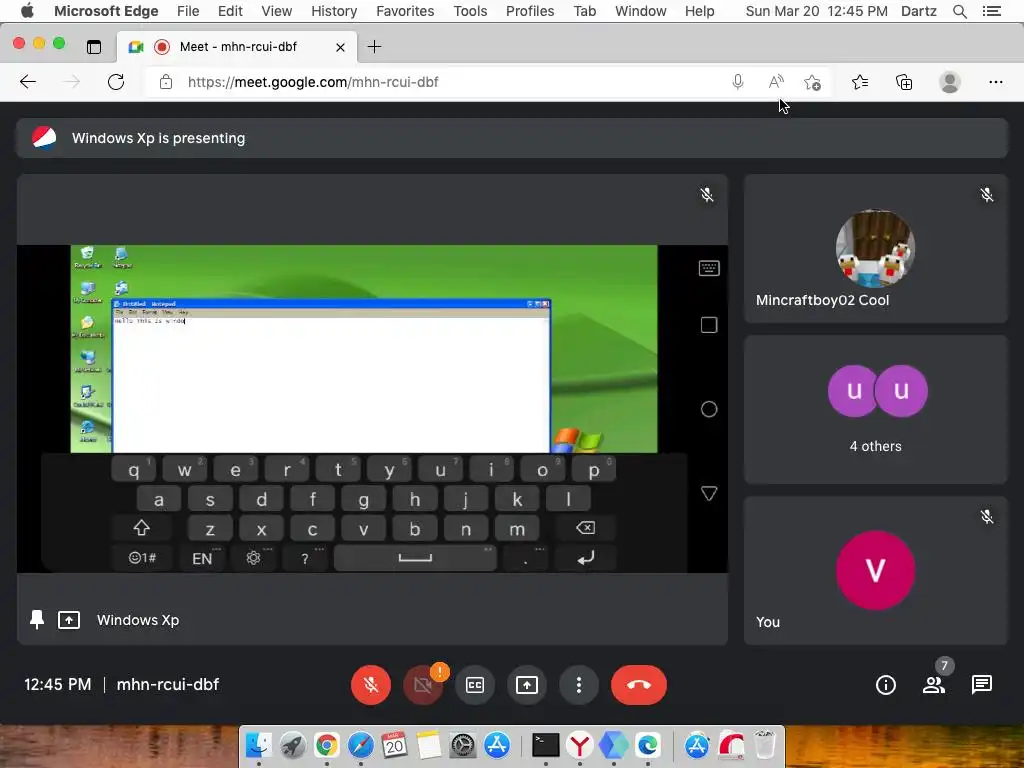This screenshot has height=768, width=1024.
Task: Open the Tools menu
Action: [470, 11]
